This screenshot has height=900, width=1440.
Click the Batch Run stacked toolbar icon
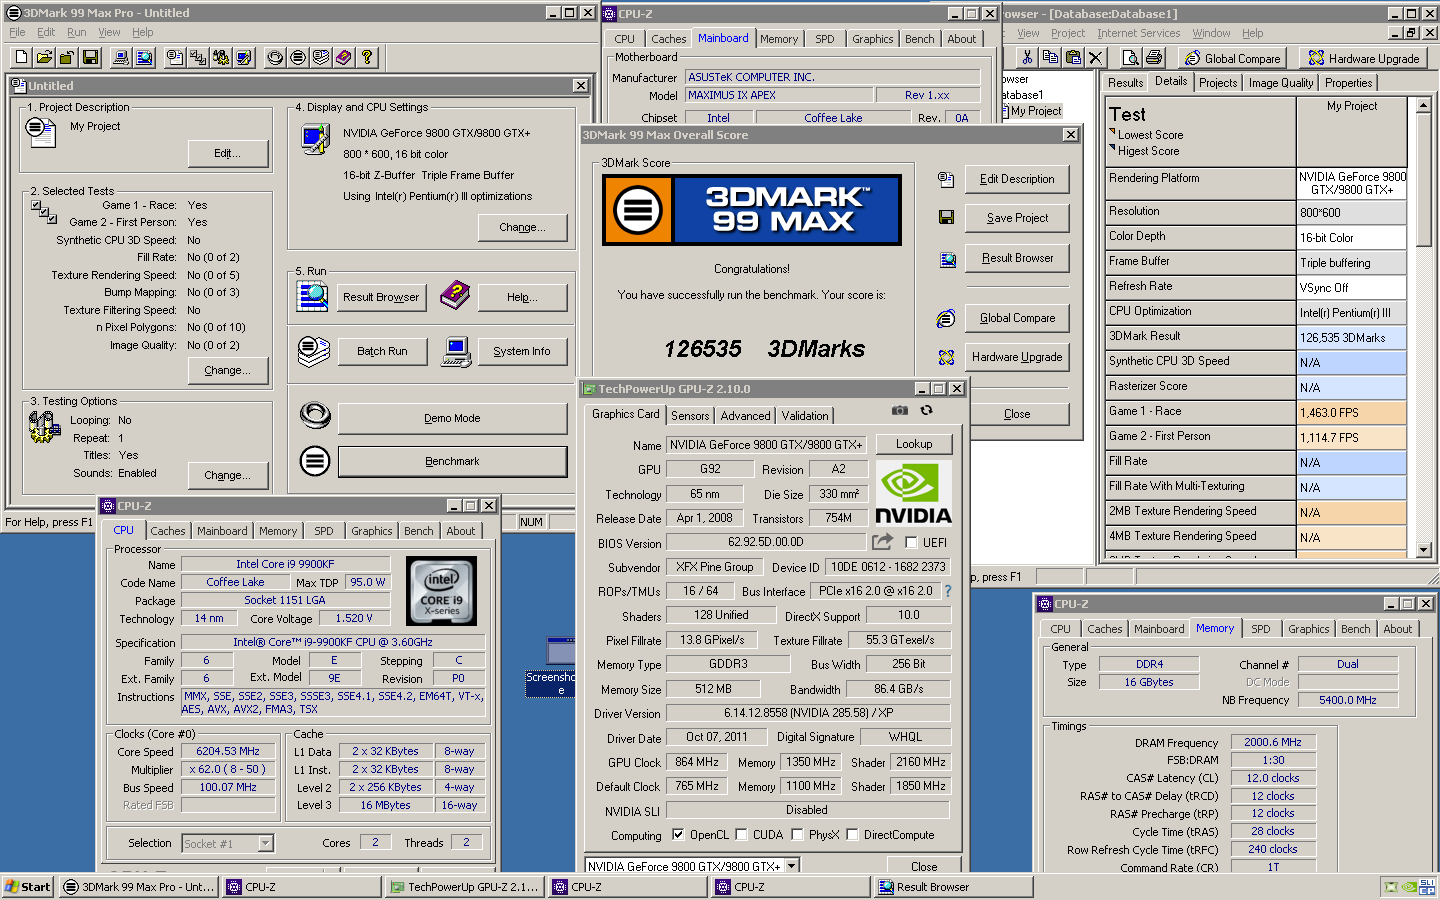321,57
